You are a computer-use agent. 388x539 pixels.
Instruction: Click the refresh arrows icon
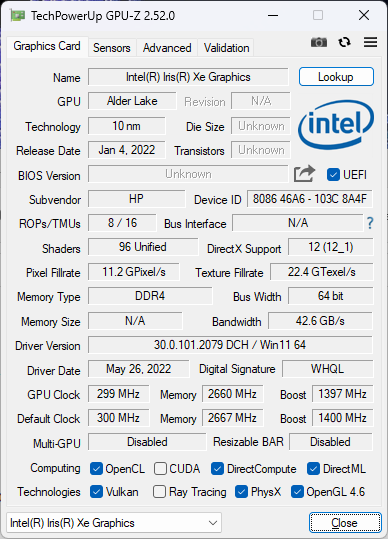[x=344, y=42]
